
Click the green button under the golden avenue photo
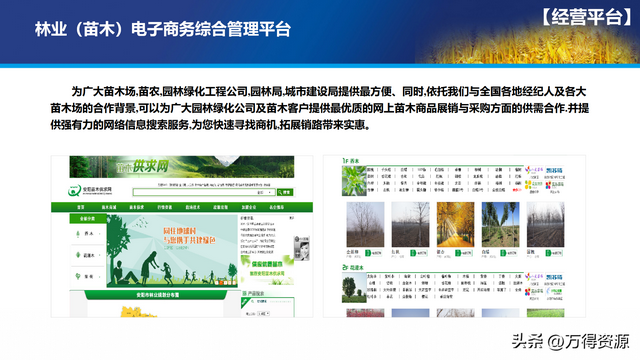point(464,253)
